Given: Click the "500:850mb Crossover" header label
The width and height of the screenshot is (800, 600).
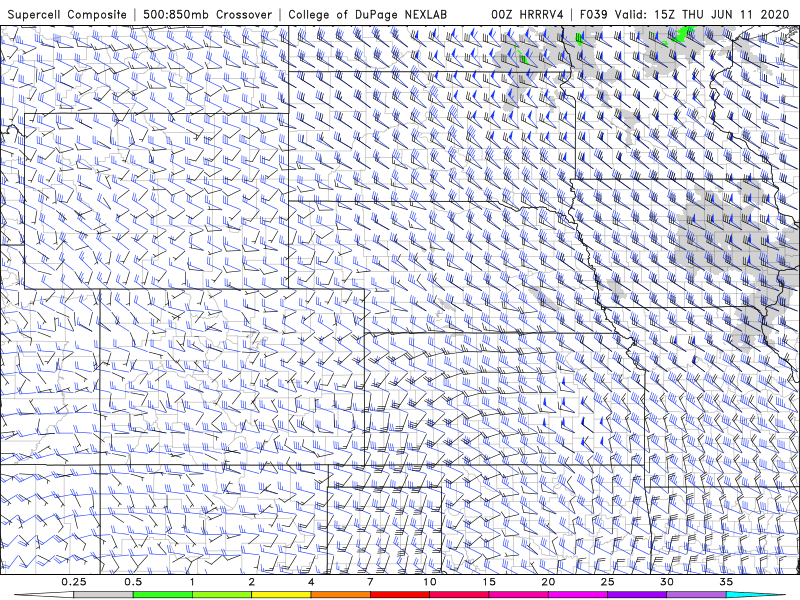Looking at the screenshot, I should tap(208, 15).
